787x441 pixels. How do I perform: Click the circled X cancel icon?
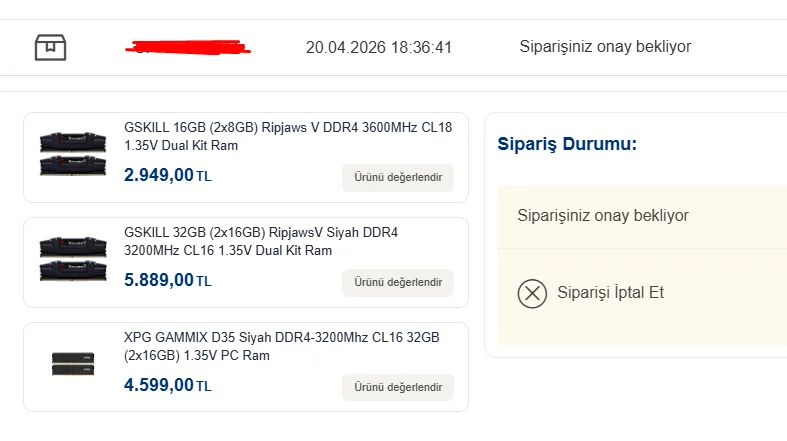[532, 293]
